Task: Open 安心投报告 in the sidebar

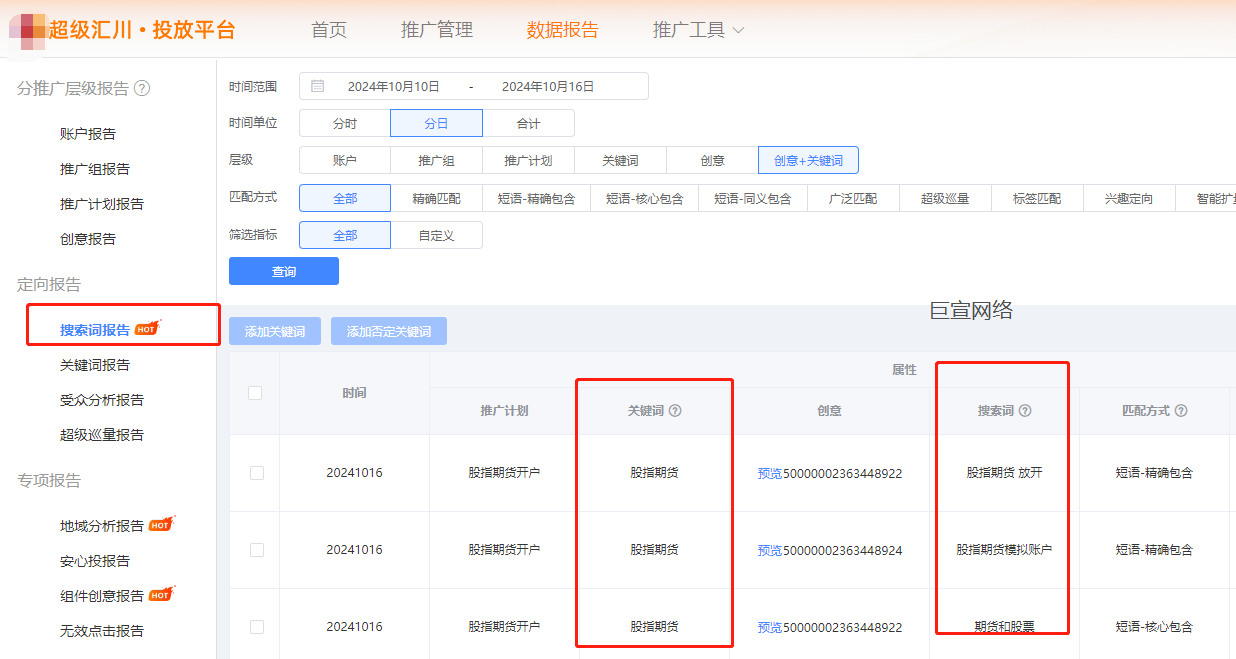Action: [95, 561]
